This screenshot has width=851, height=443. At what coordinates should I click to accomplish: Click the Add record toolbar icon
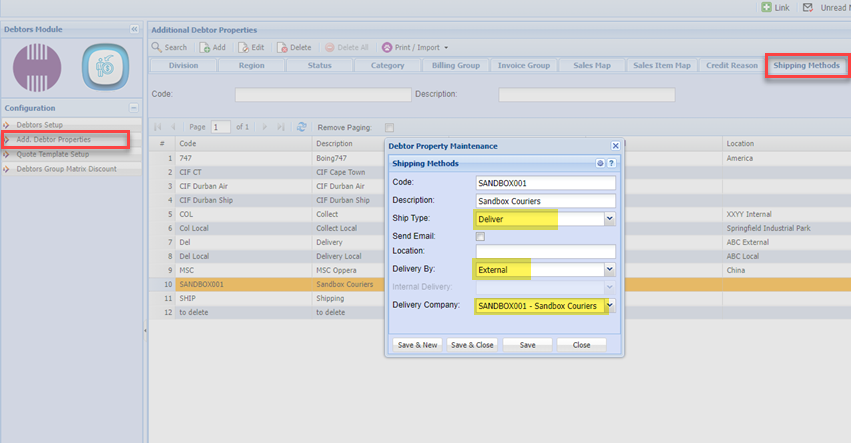coord(205,47)
